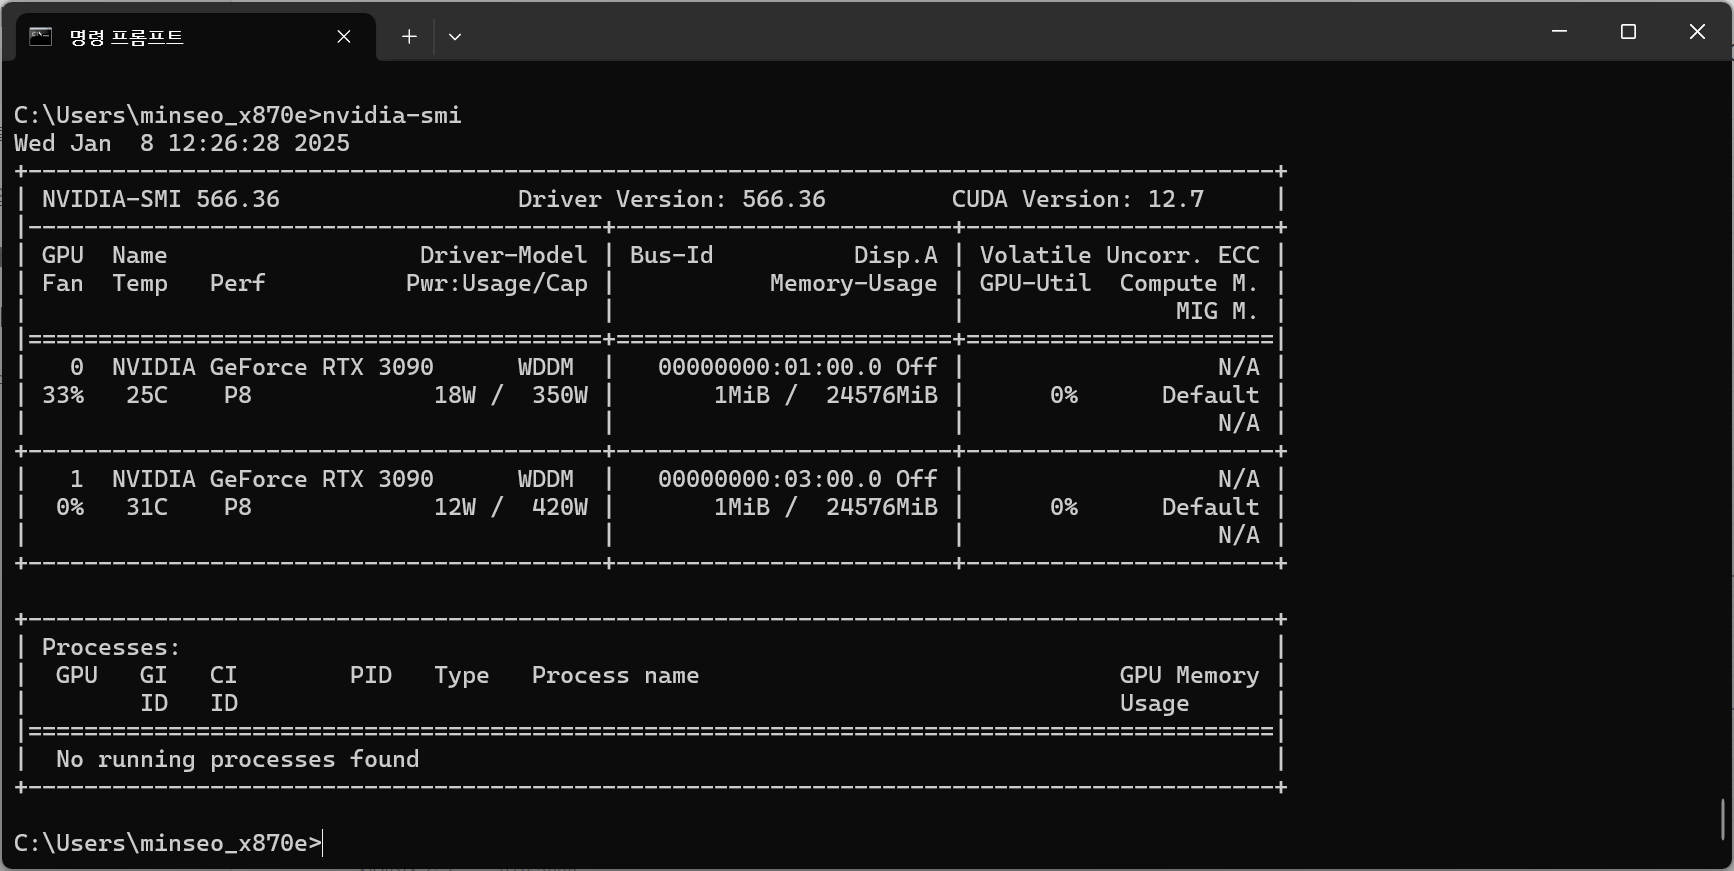The image size is (1734, 871).
Task: Click the 25C temperature value
Action: 147,395
